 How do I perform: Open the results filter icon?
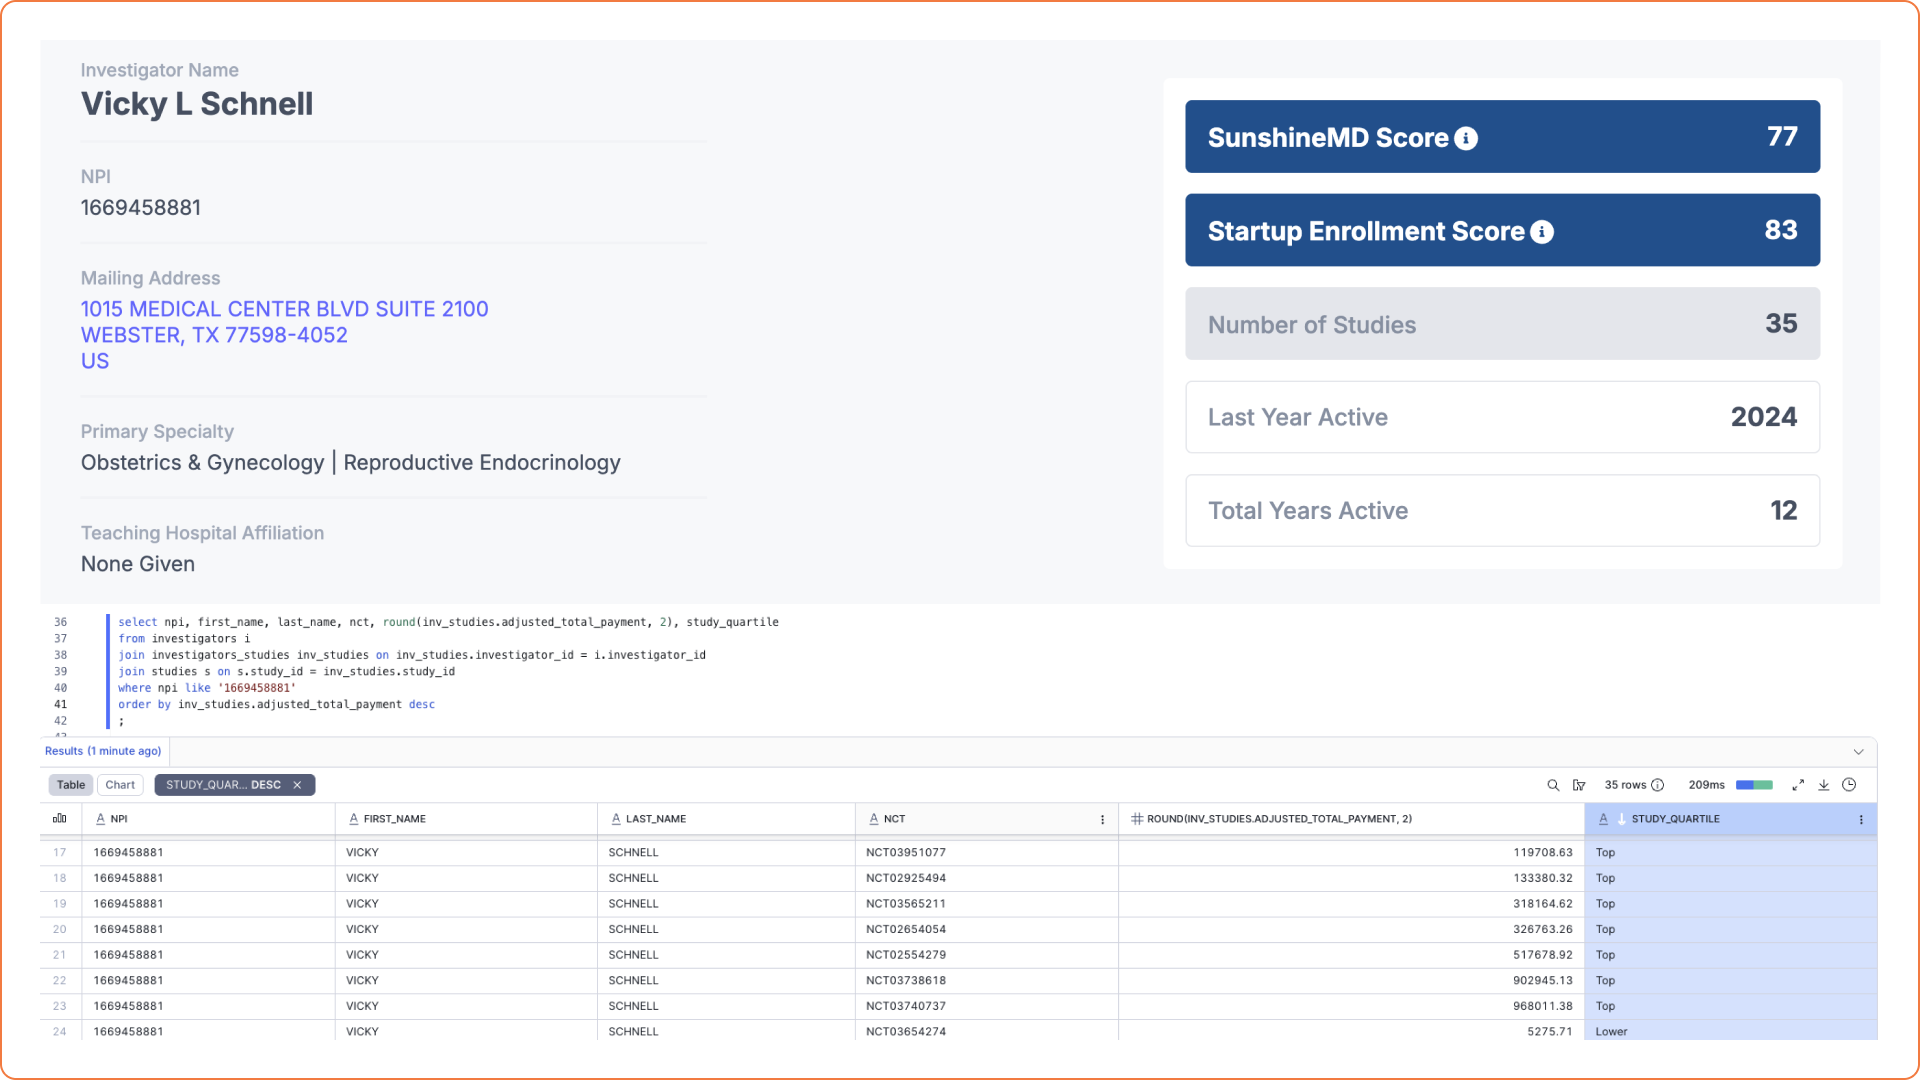1579,785
